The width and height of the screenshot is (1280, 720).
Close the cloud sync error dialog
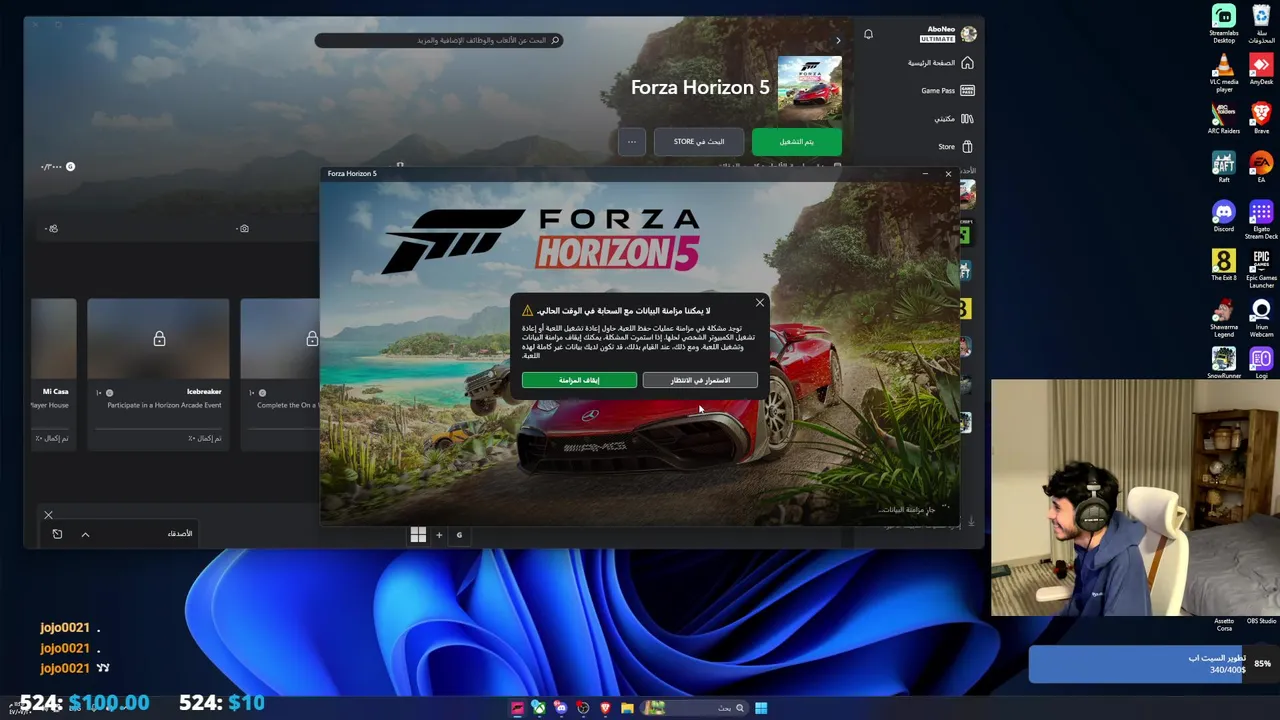[x=759, y=302]
